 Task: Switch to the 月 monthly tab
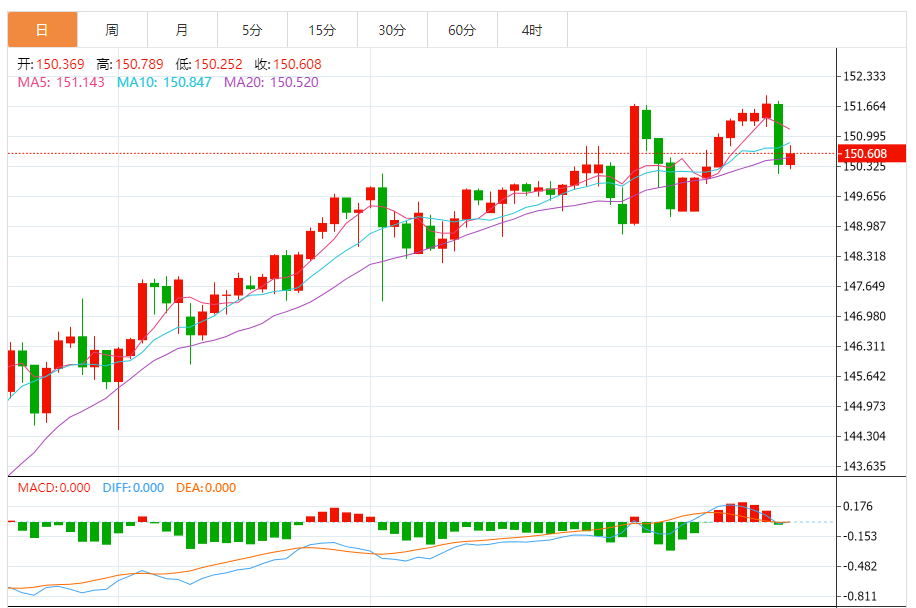pyautogui.click(x=182, y=30)
